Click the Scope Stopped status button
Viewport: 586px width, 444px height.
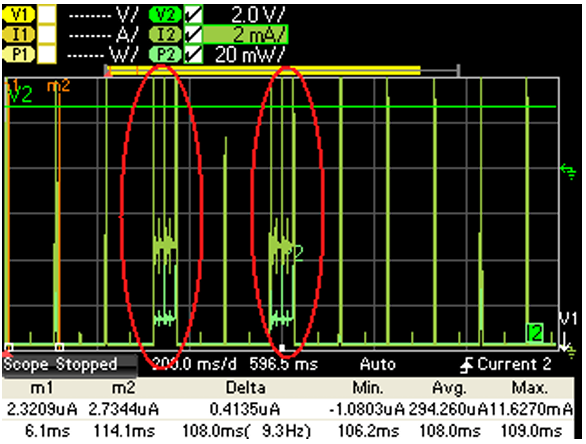[x=70, y=364]
